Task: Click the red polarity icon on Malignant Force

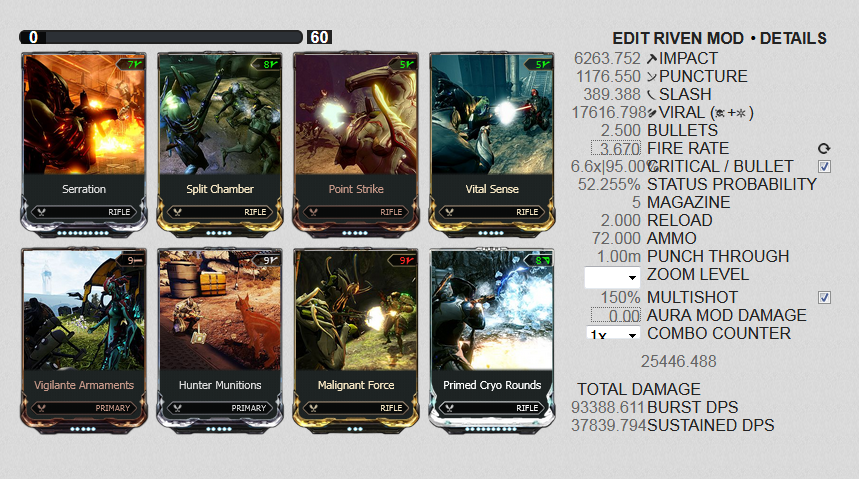Action: pos(411,260)
